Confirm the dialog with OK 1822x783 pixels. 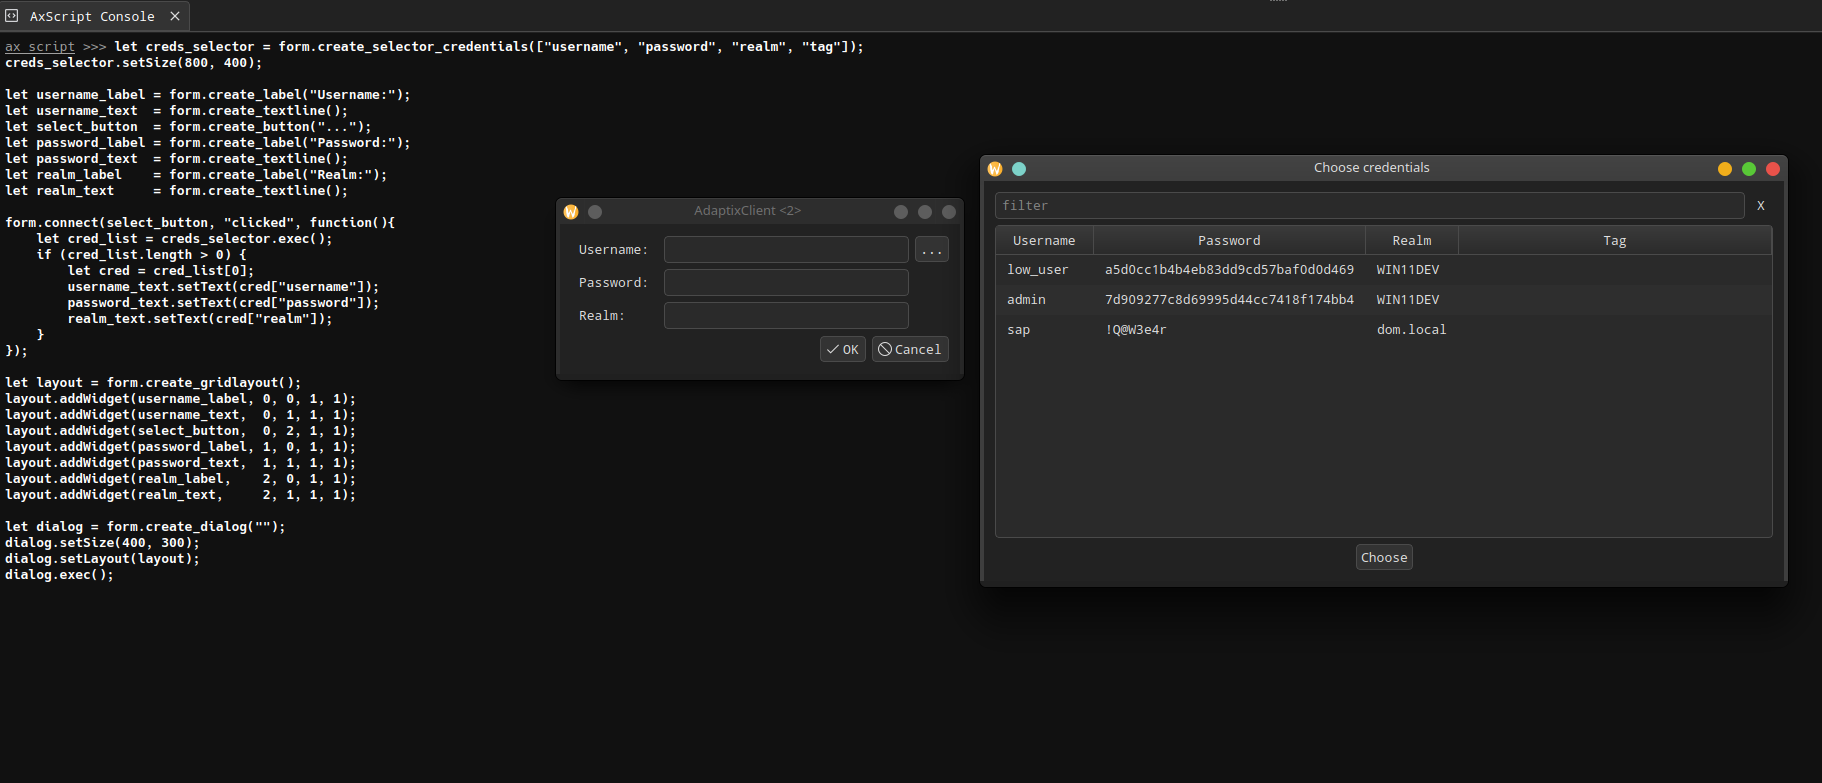tap(843, 349)
